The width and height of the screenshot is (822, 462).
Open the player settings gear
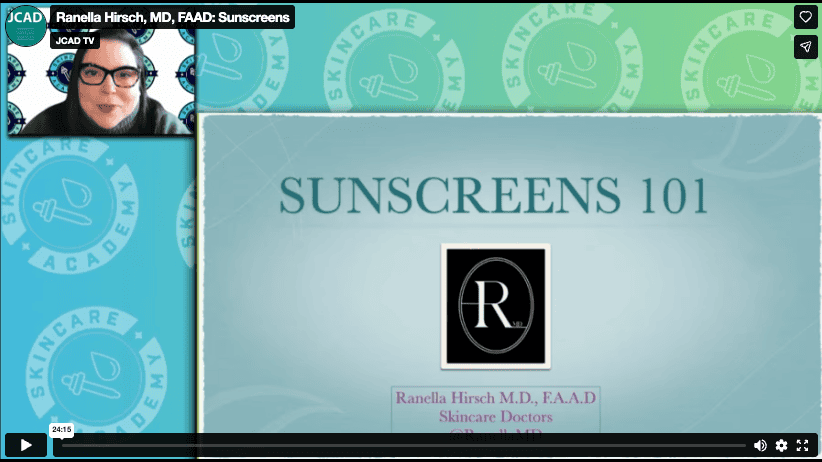[781, 445]
